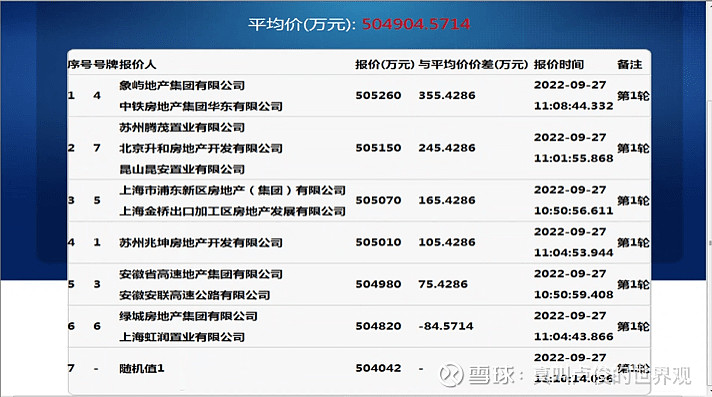Click the bid time 11:08:44.332
Image resolution: width=712 pixels, height=397 pixels.
coord(574,106)
